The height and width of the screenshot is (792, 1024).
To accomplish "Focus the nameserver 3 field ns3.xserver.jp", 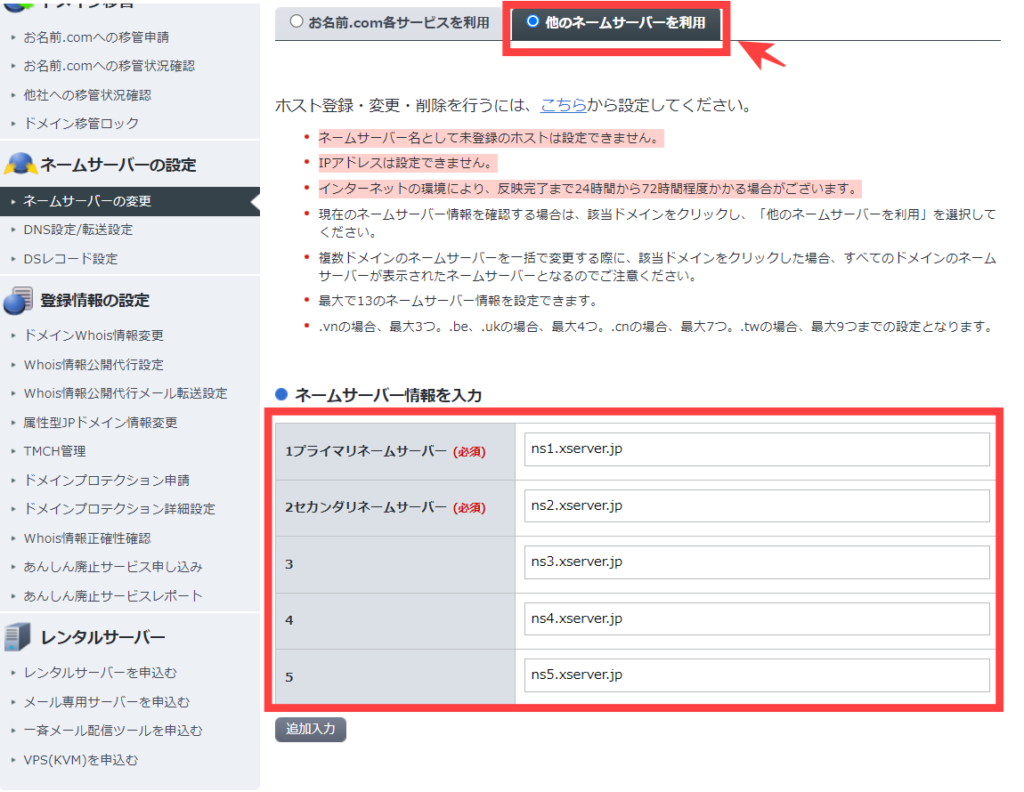I will pyautogui.click(x=756, y=562).
